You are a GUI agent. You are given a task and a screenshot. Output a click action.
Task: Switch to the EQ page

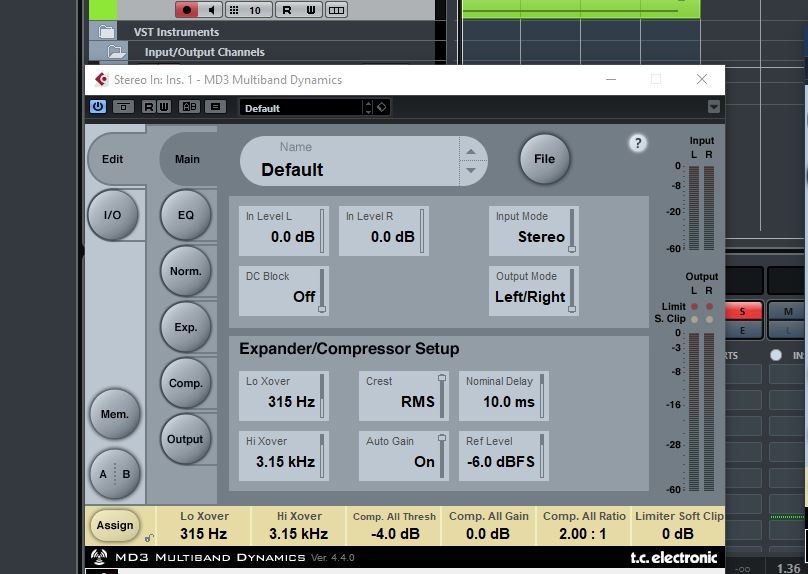click(186, 215)
